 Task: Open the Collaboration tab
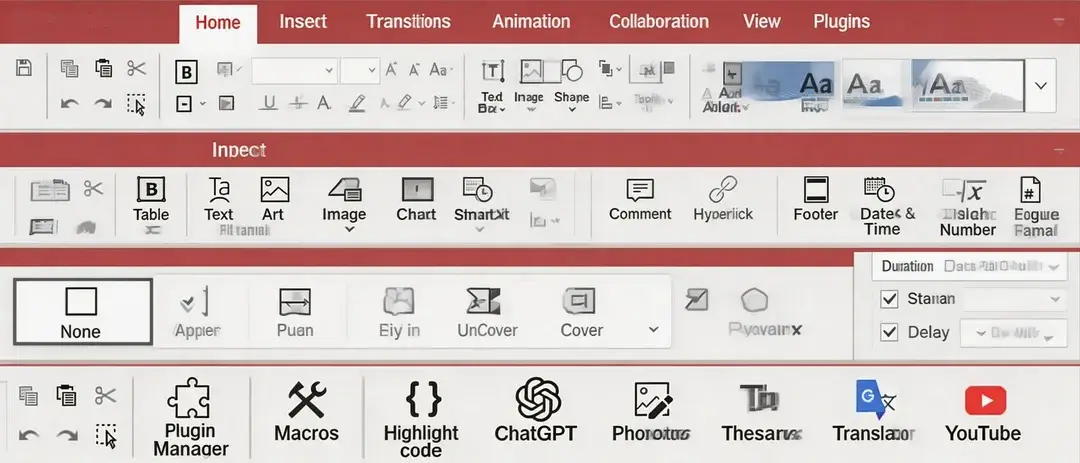(658, 21)
